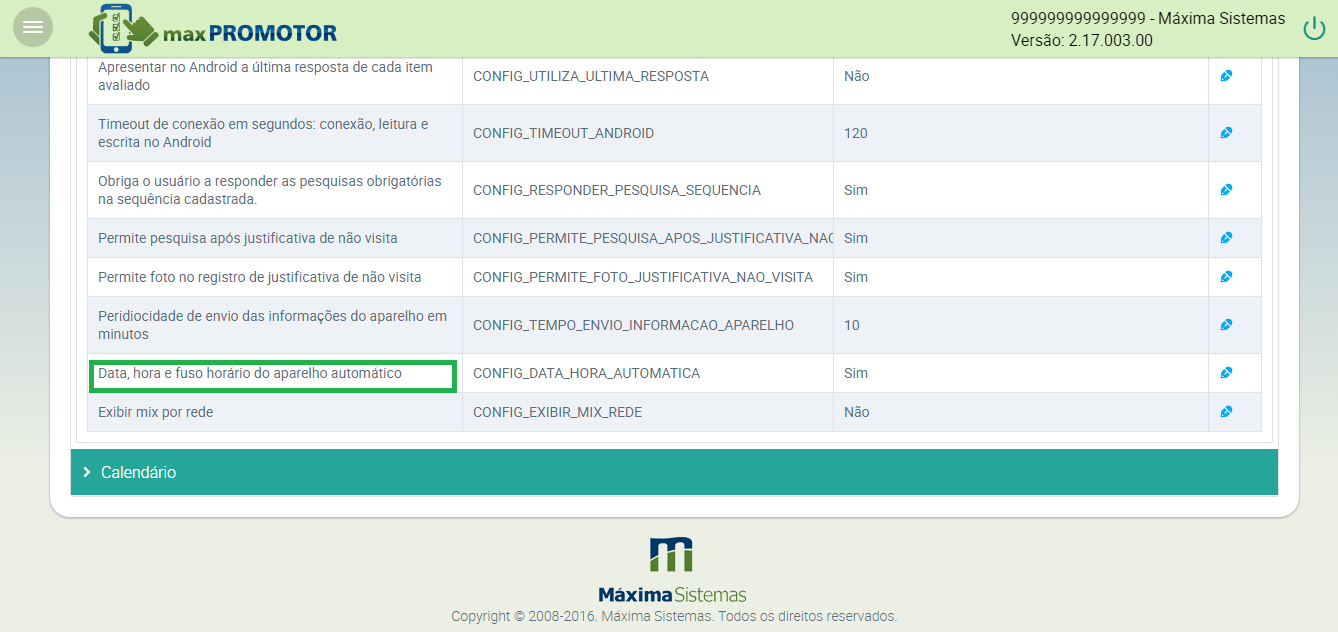This screenshot has height=632, width=1338.
Task: Click the copyright footer text
Action: pos(674,616)
